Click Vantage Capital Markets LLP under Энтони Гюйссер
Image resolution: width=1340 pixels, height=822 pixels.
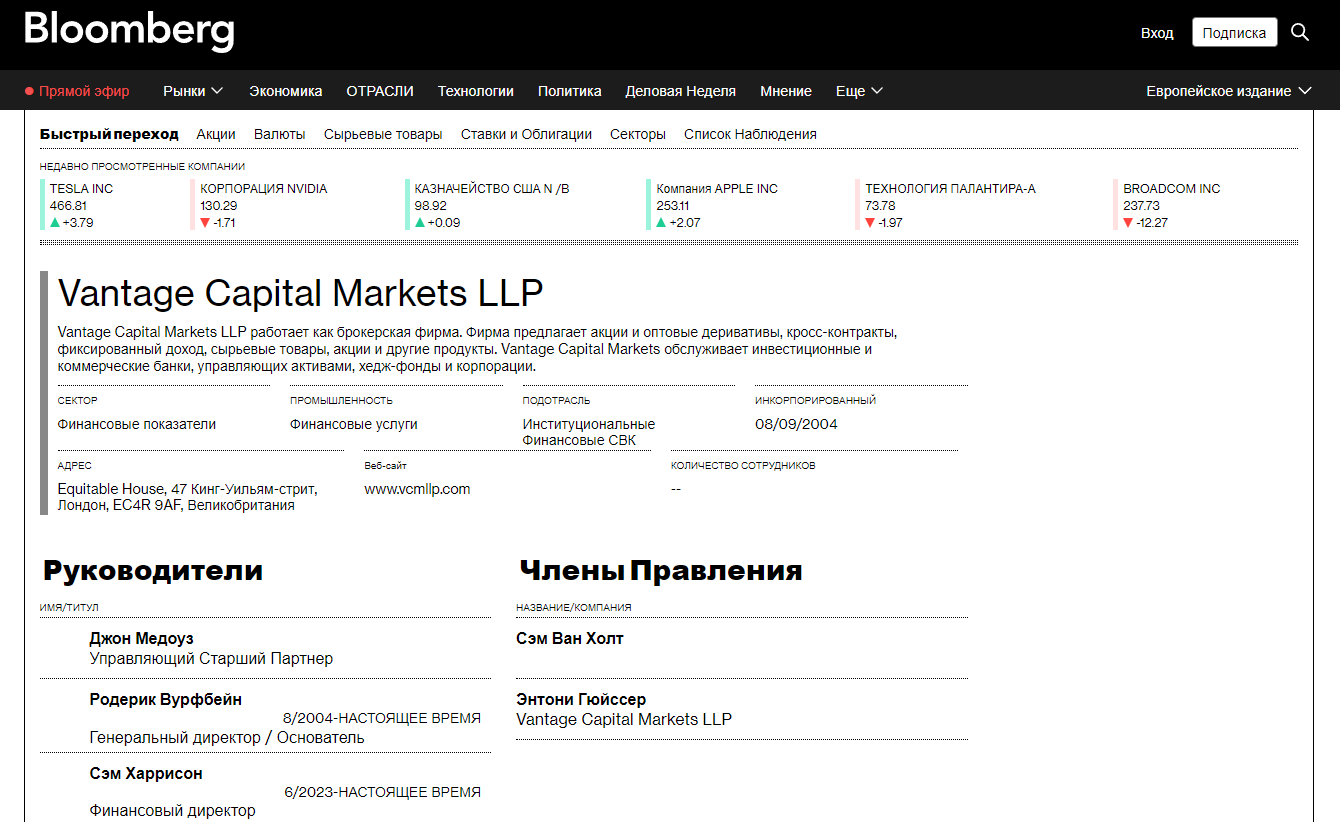[624, 719]
